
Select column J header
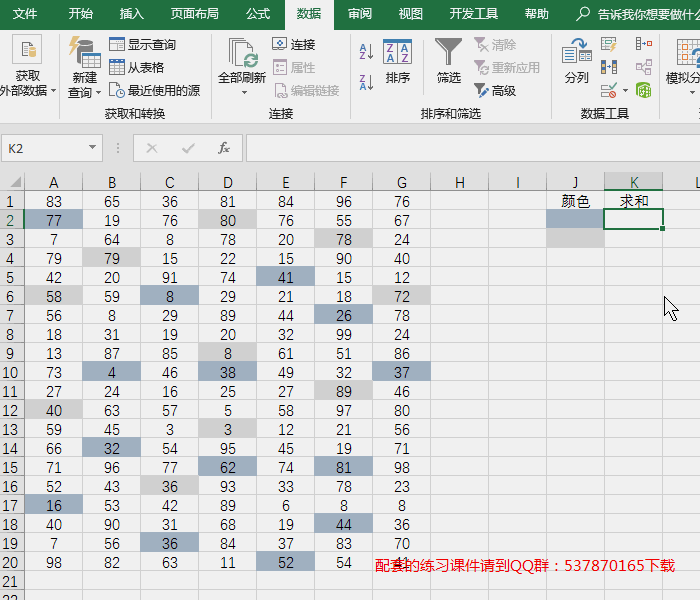point(575,182)
